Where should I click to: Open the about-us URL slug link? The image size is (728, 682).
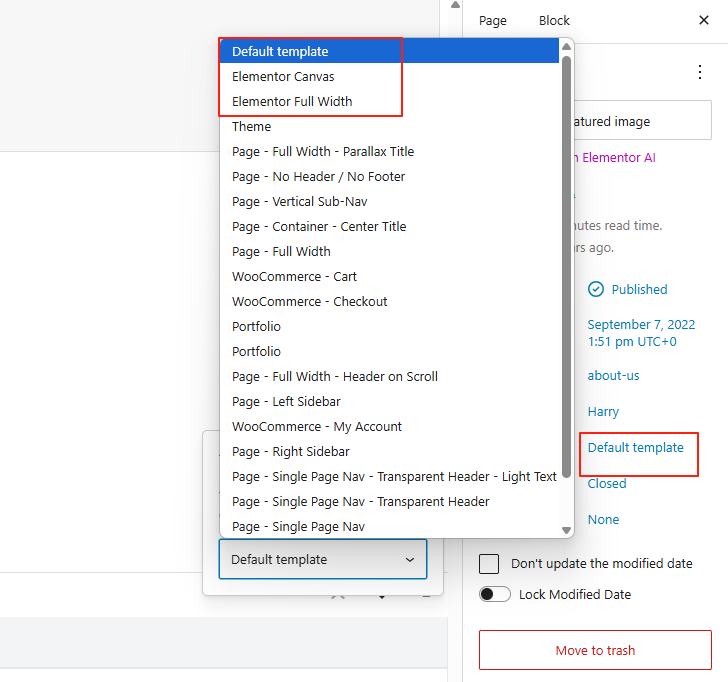click(613, 375)
